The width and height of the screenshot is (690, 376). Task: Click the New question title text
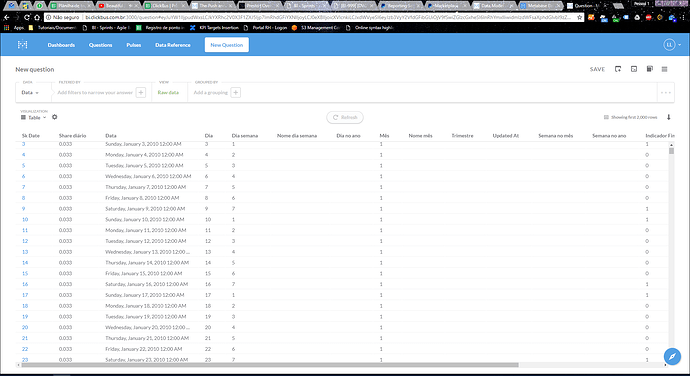tap(35, 69)
